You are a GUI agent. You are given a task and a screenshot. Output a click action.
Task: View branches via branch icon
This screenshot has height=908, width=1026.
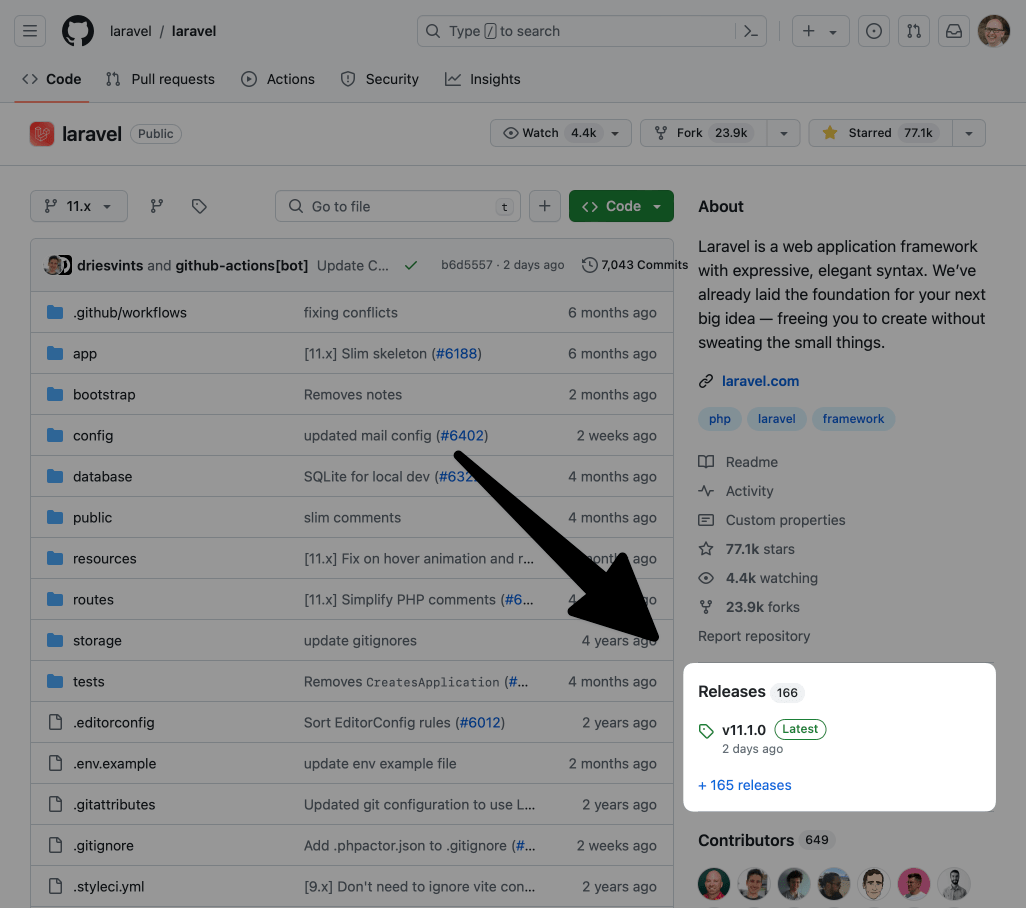point(156,206)
